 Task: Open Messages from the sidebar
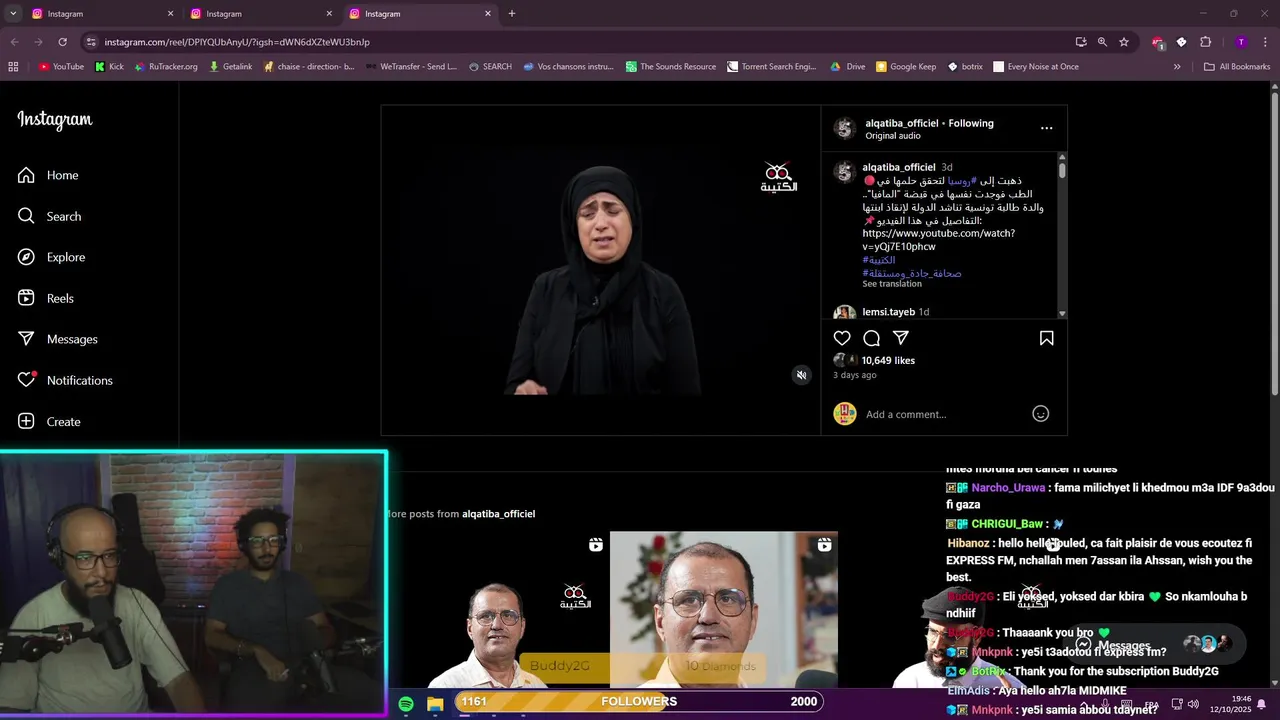[x=57, y=339]
